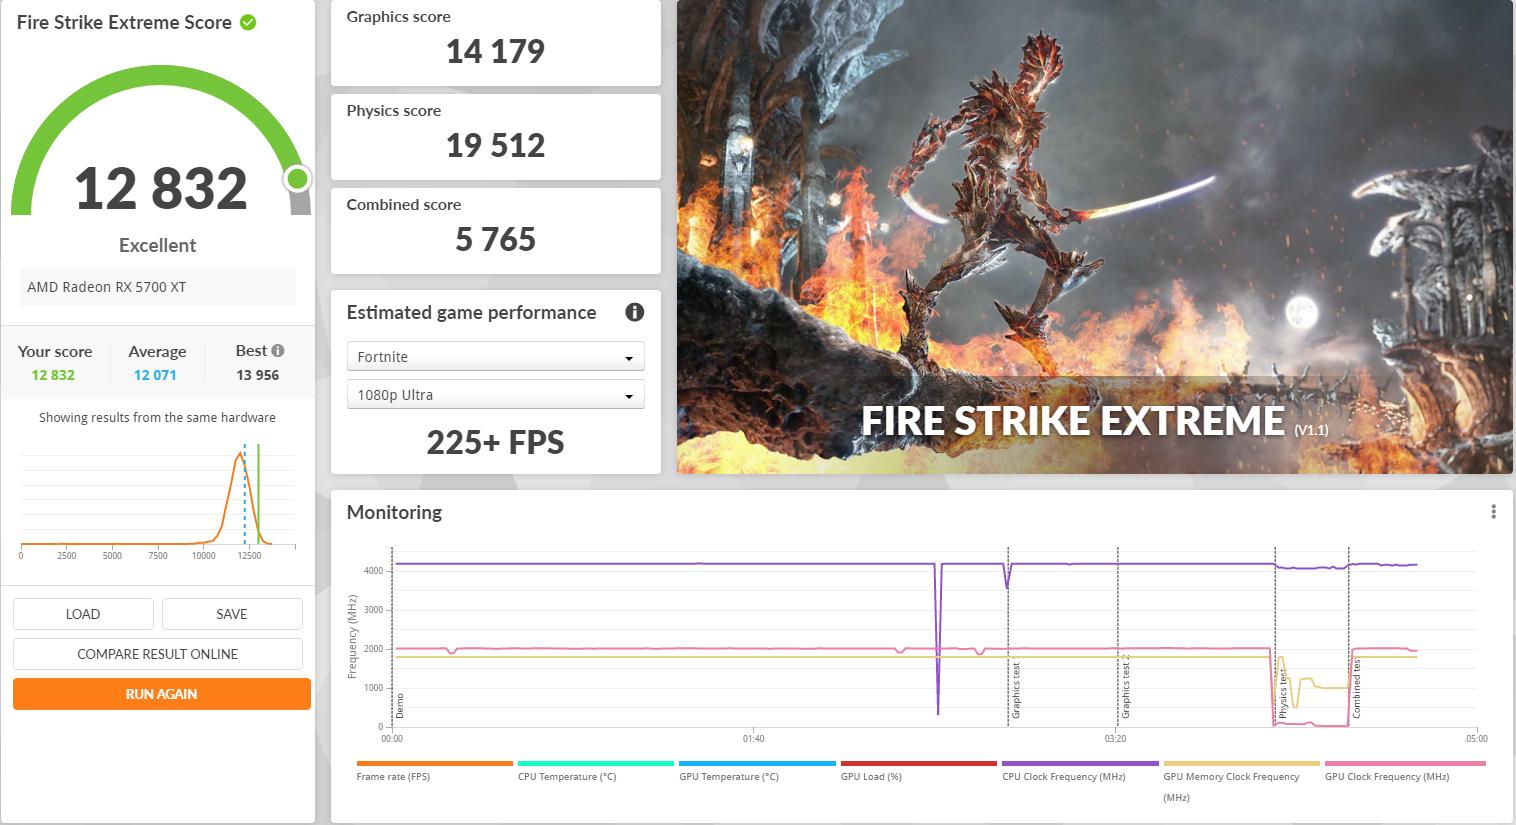Toggle the GPU Memory Clock Frequency series
Viewport: 1516px width, 825px height.
tap(1231, 776)
